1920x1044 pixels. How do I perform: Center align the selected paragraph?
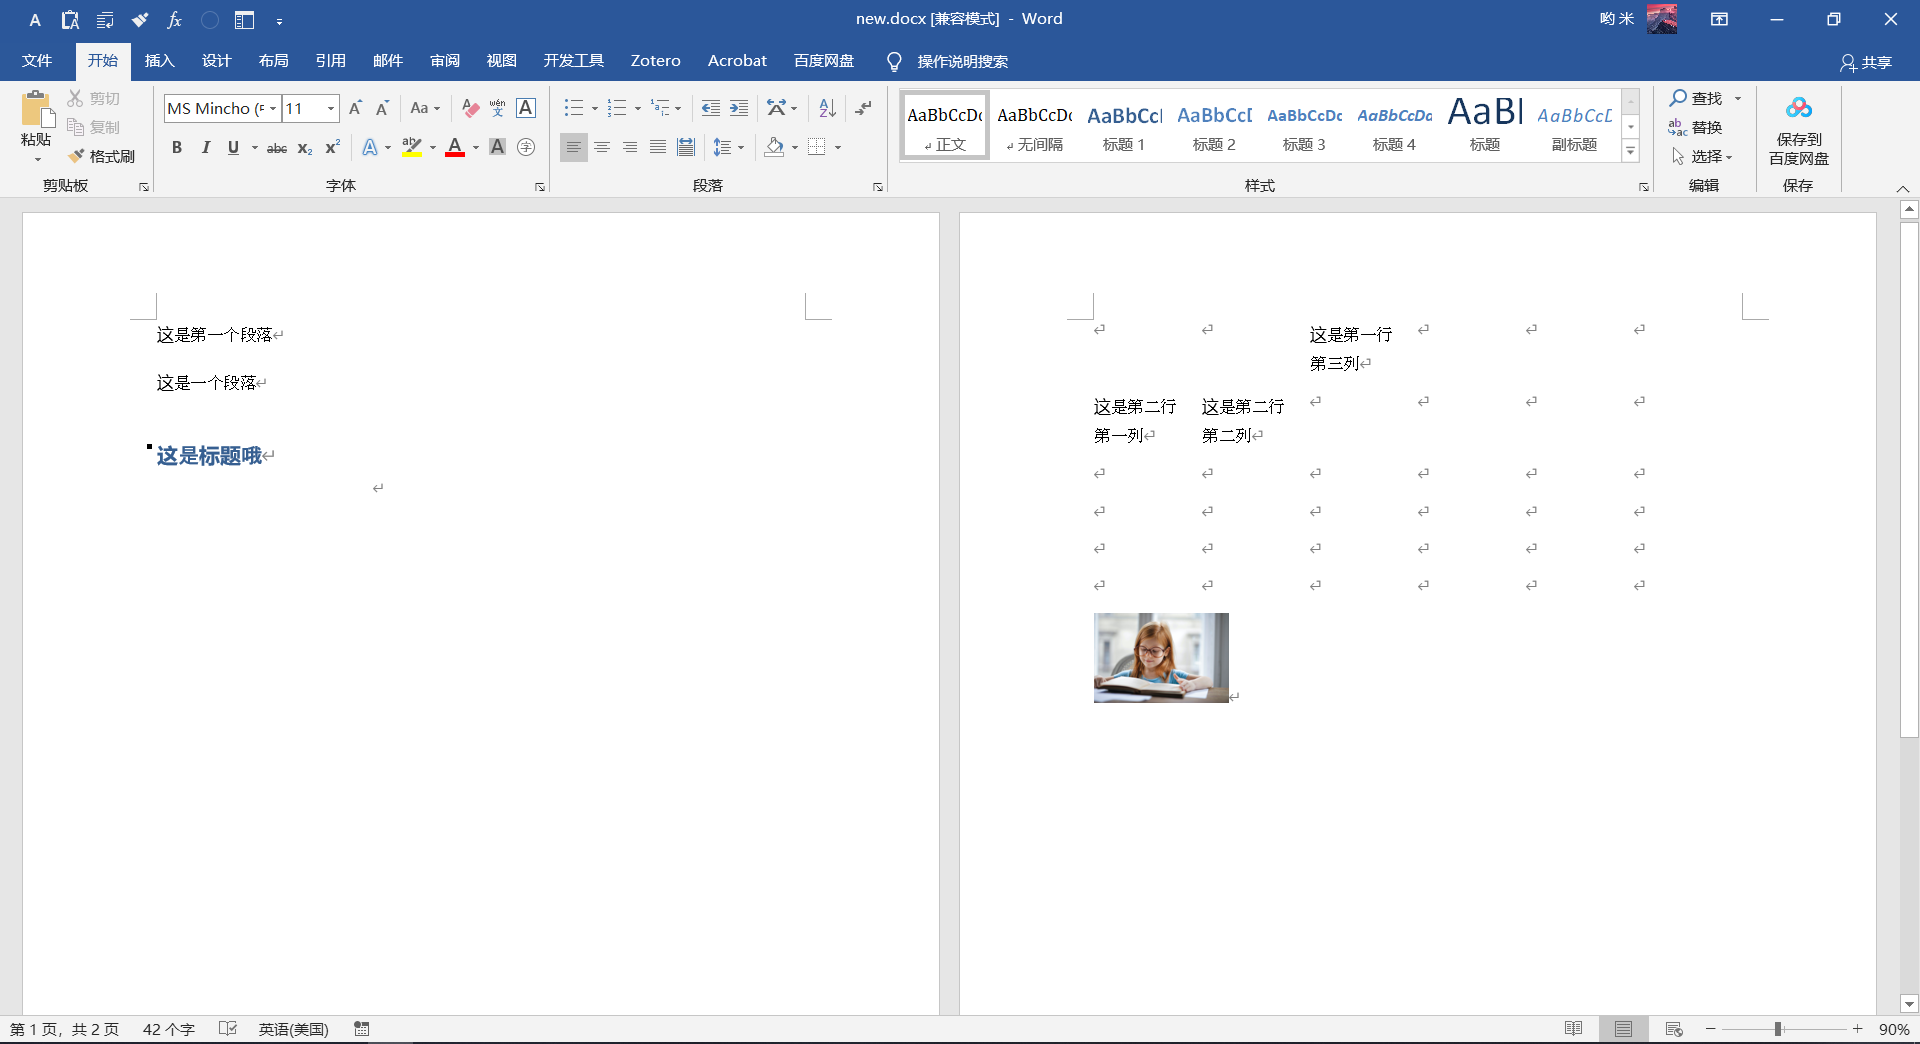602,147
